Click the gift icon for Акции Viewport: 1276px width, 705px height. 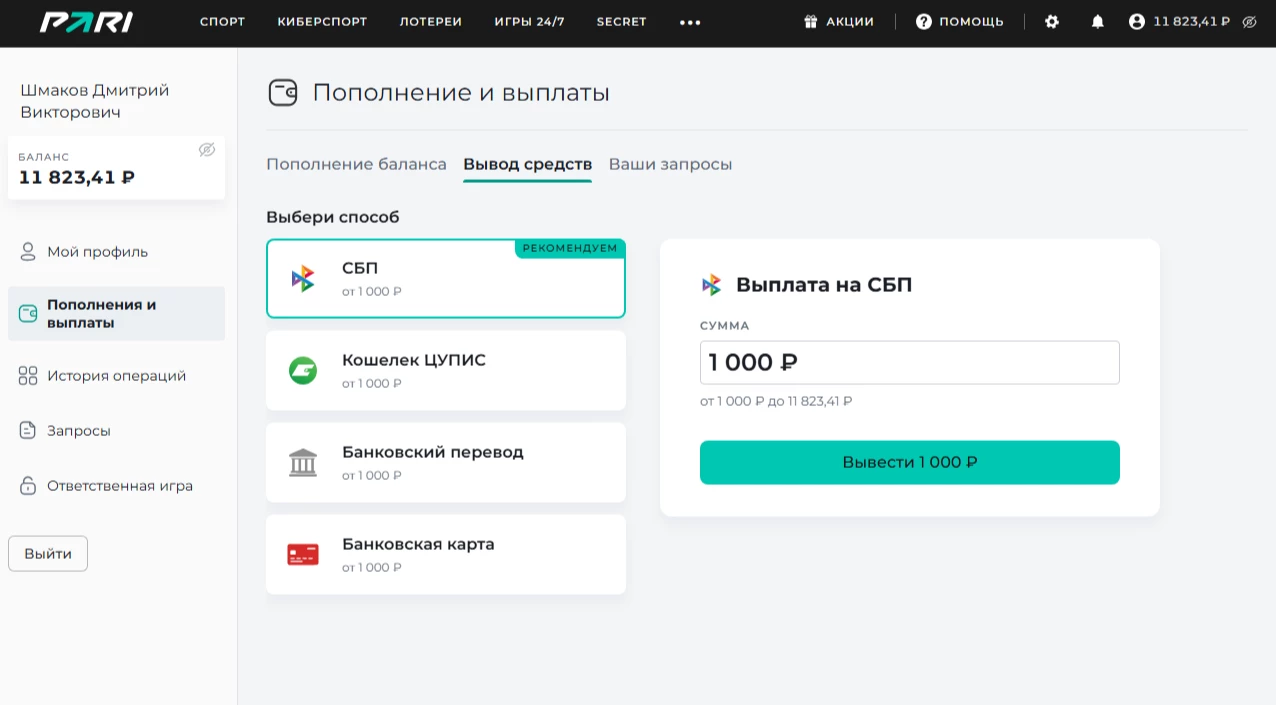click(x=811, y=22)
